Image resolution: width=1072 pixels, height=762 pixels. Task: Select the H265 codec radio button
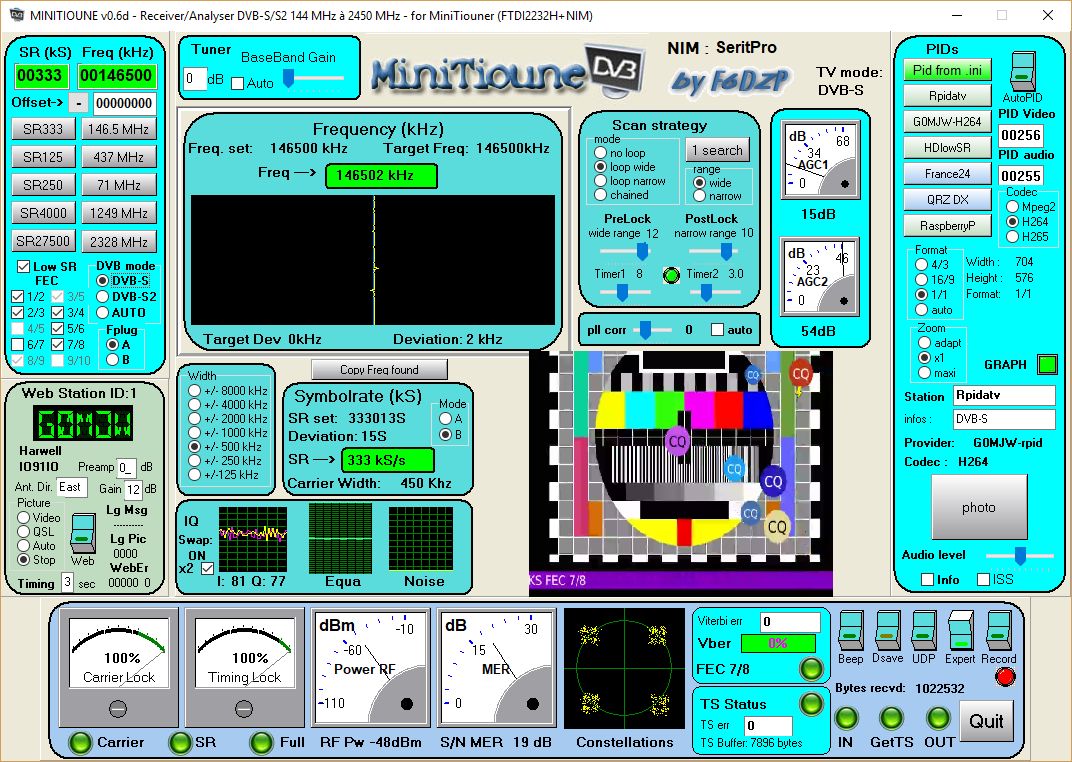tap(1013, 236)
